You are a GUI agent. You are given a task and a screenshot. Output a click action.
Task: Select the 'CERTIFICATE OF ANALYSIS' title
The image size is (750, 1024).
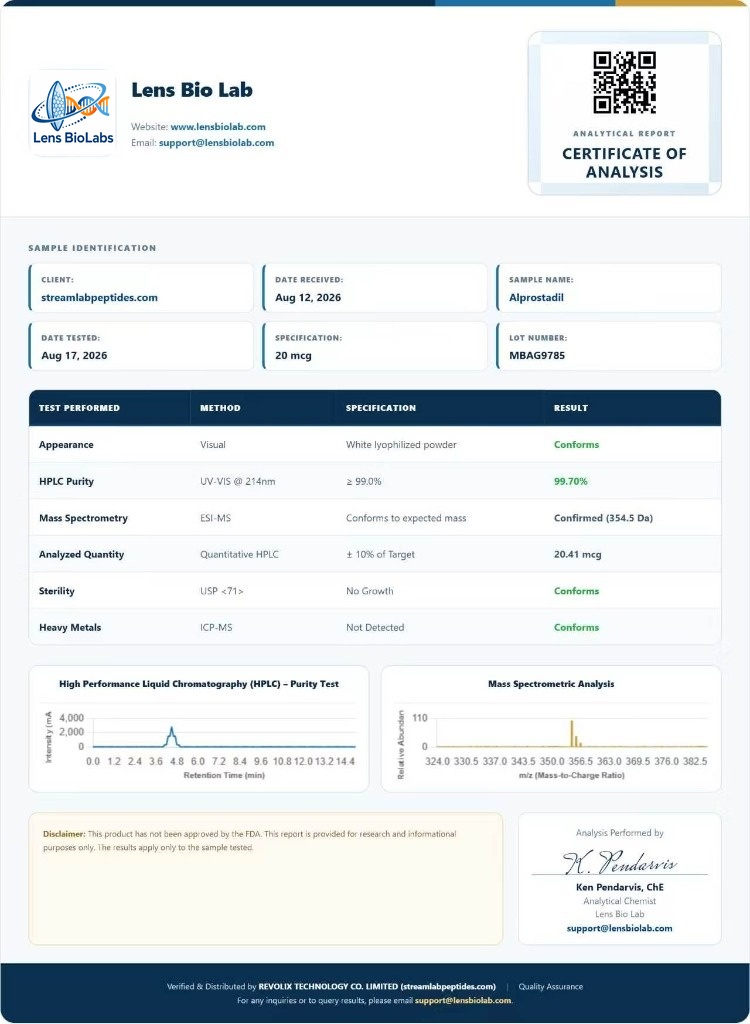point(624,163)
